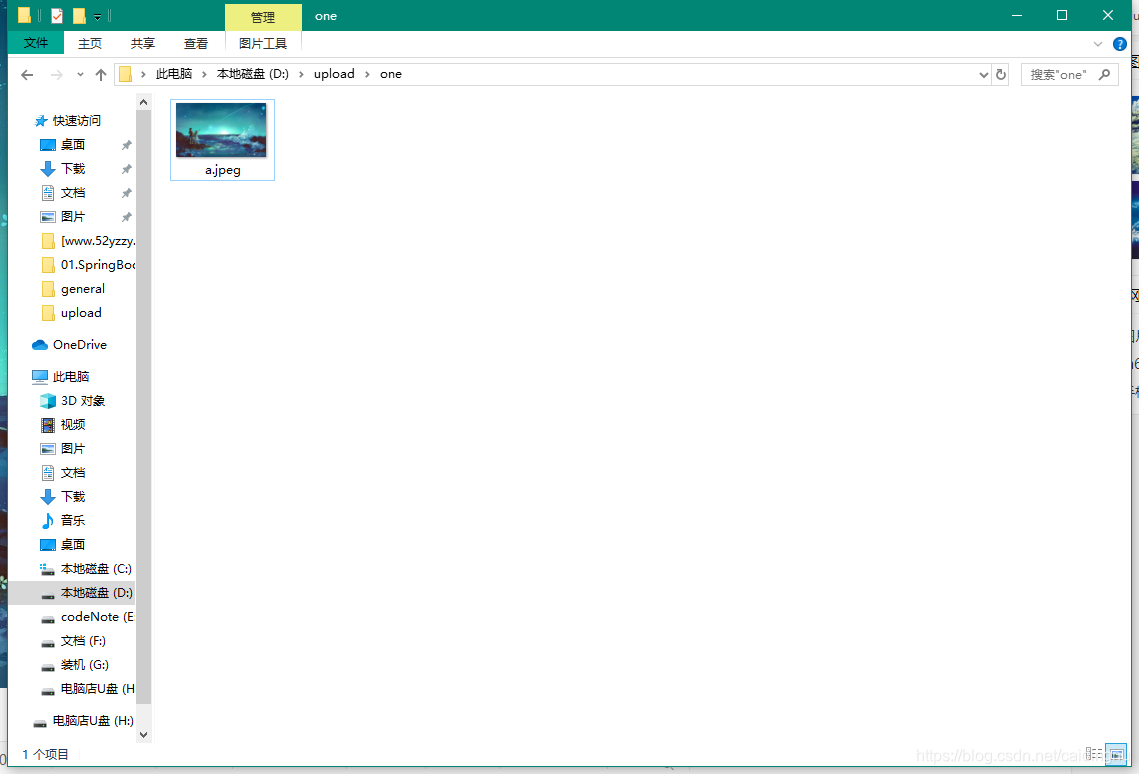Image resolution: width=1139 pixels, height=774 pixels.
Task: Click the search magnifier in the search box
Action: (1103, 74)
